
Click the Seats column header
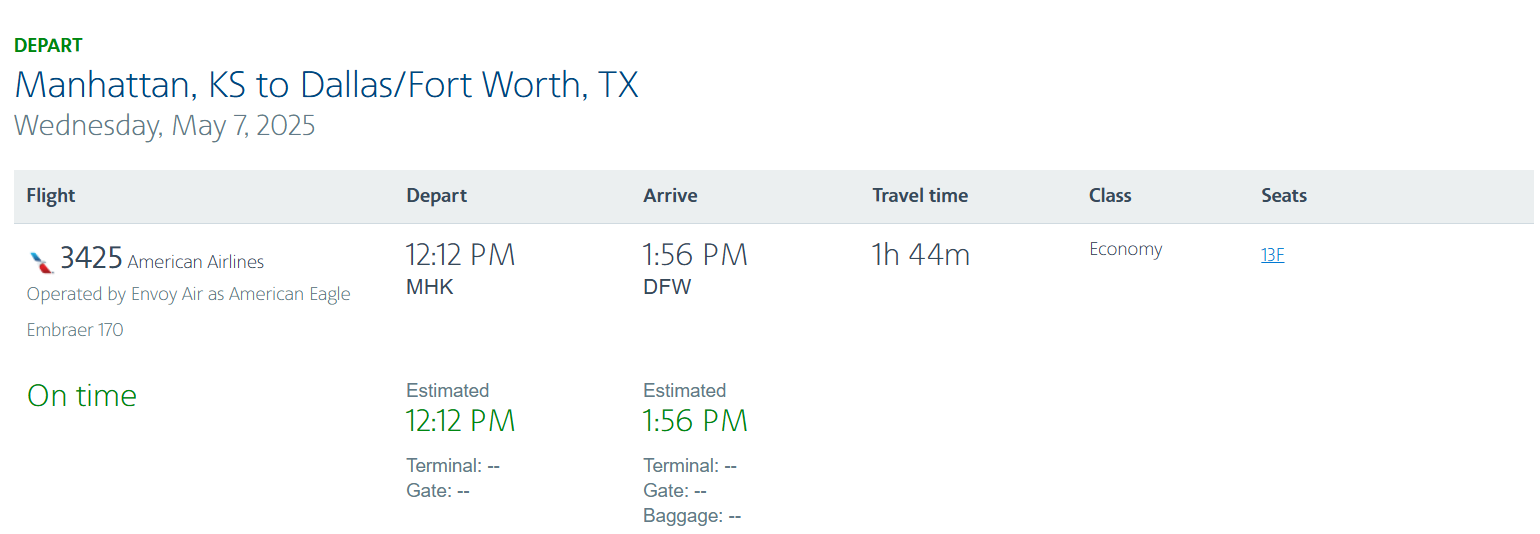click(1283, 196)
